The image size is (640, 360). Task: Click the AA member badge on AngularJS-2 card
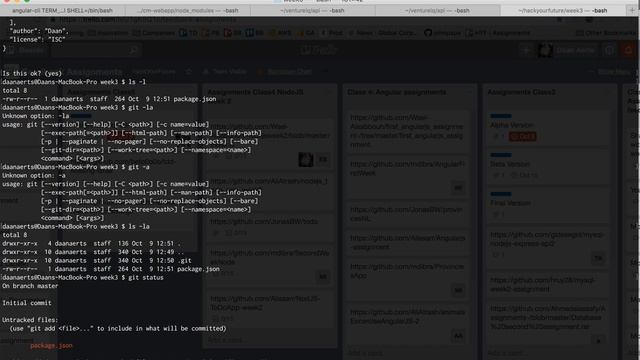[458, 336]
